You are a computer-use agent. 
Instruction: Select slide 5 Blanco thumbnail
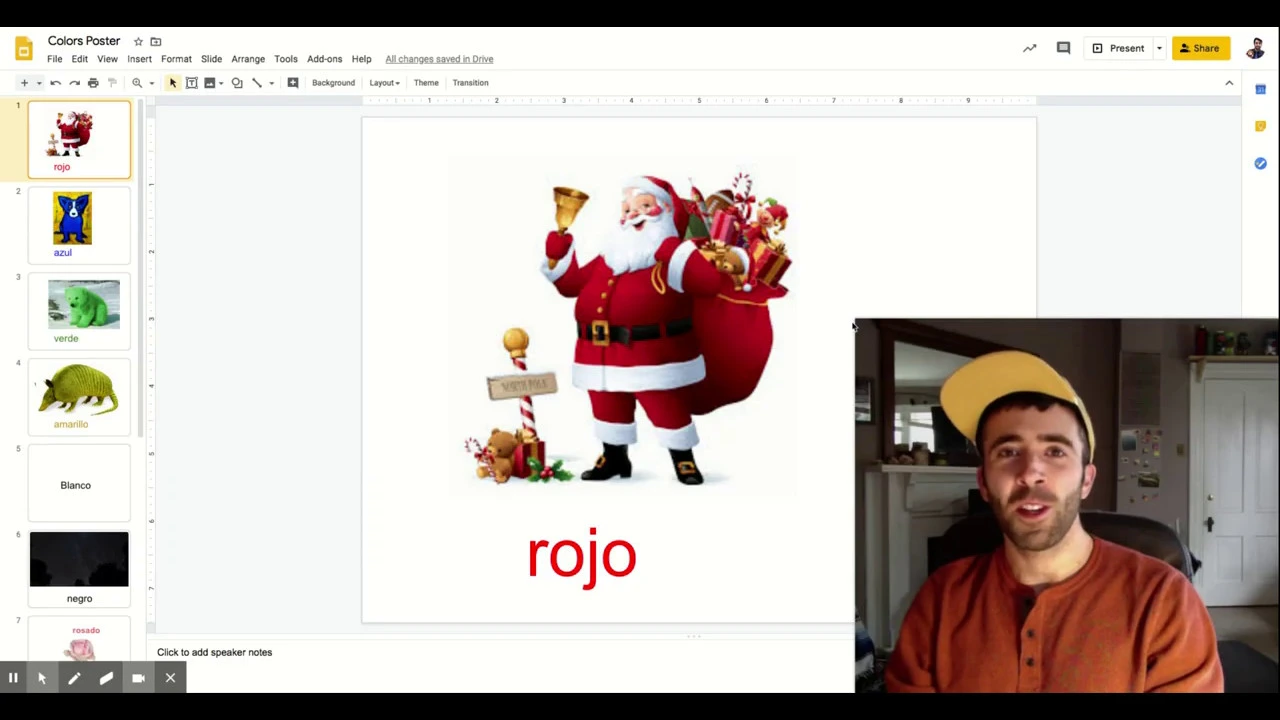coord(79,483)
